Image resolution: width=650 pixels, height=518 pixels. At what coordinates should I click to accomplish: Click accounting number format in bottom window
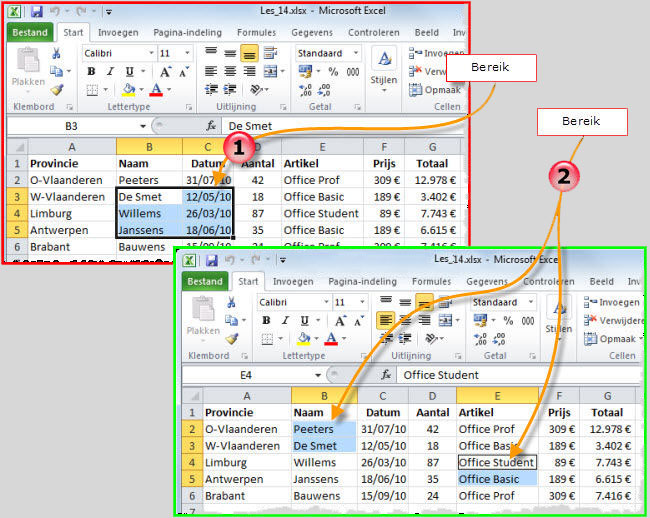[x=480, y=320]
